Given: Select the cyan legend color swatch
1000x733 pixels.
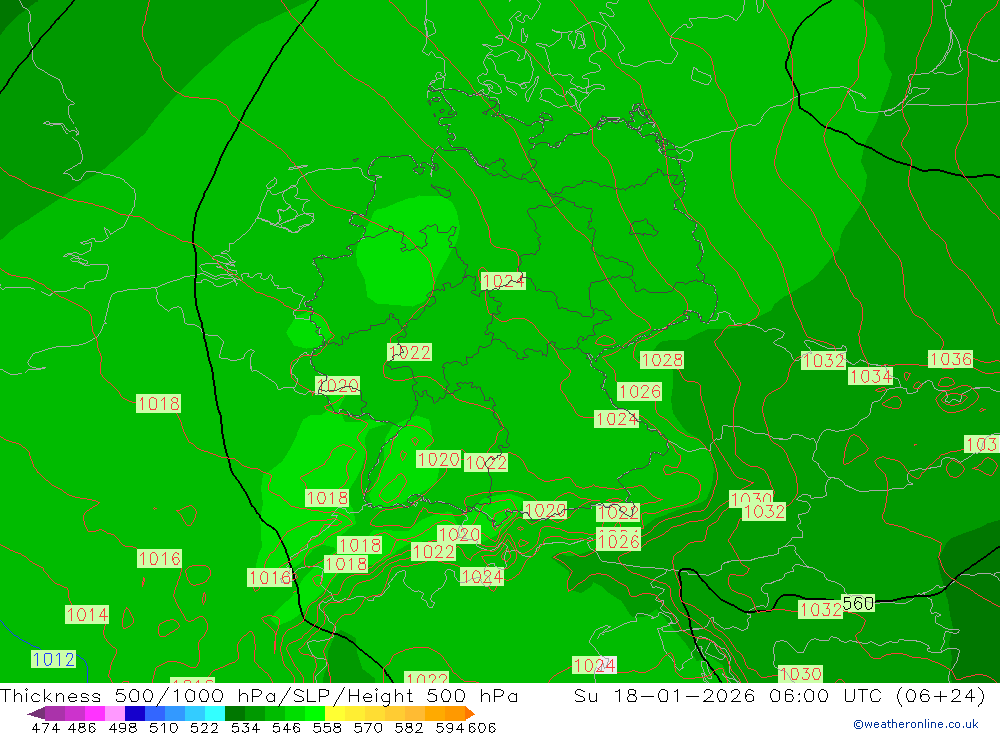Looking at the screenshot, I should [215, 713].
